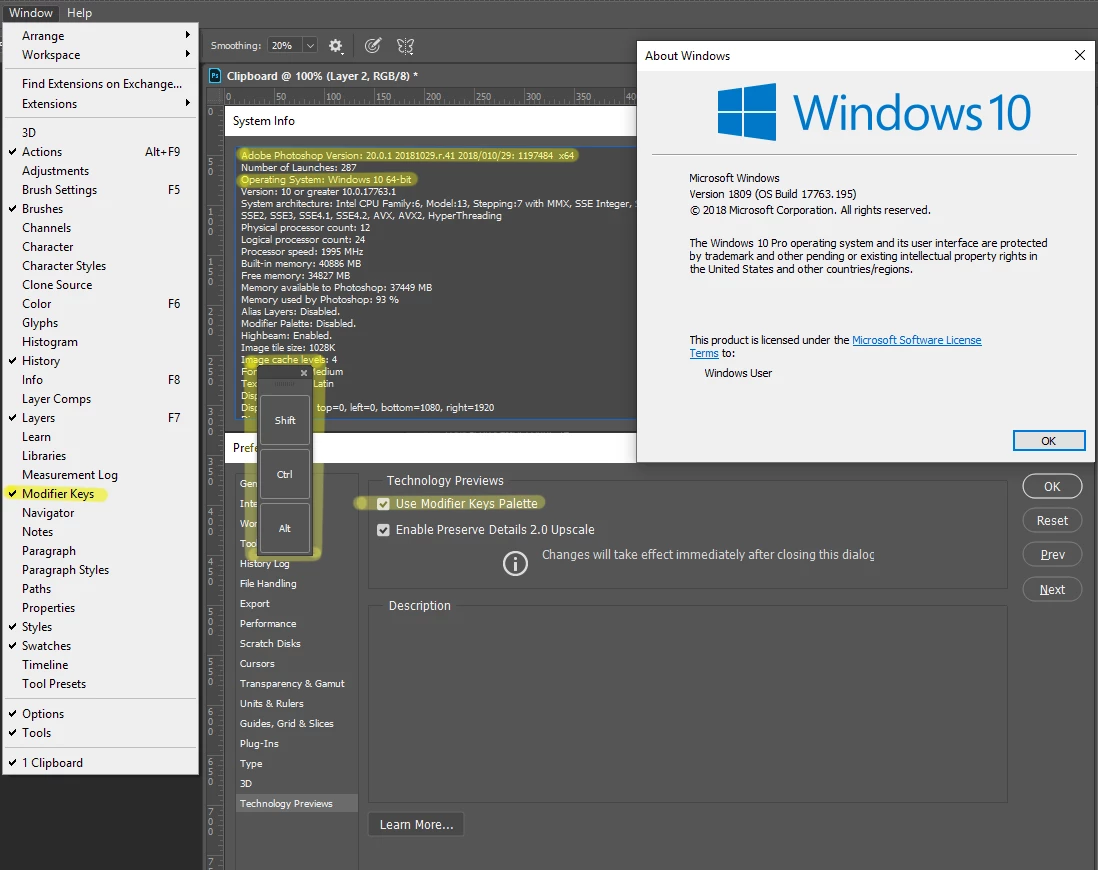Image resolution: width=1098 pixels, height=870 pixels.
Task: Open Character Styles panel from menu
Action: (x=101, y=266)
